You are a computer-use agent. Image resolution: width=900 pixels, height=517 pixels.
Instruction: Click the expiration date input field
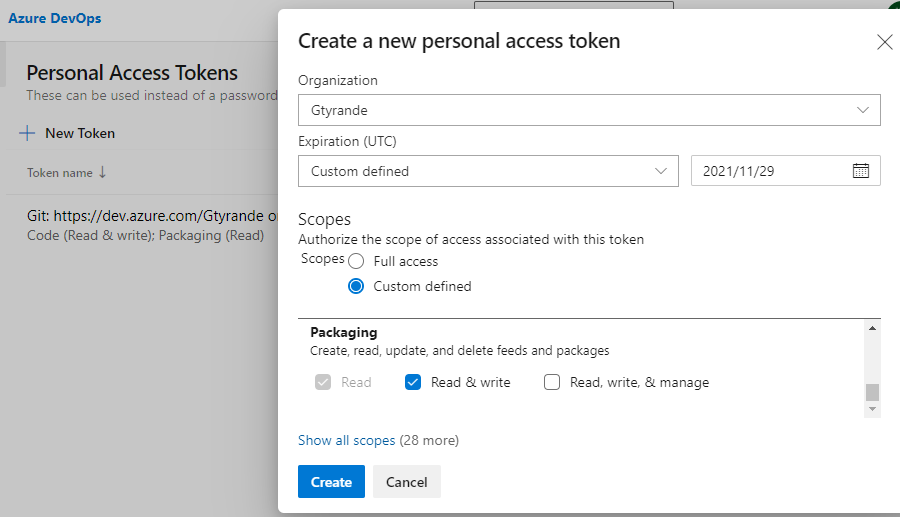(768, 171)
